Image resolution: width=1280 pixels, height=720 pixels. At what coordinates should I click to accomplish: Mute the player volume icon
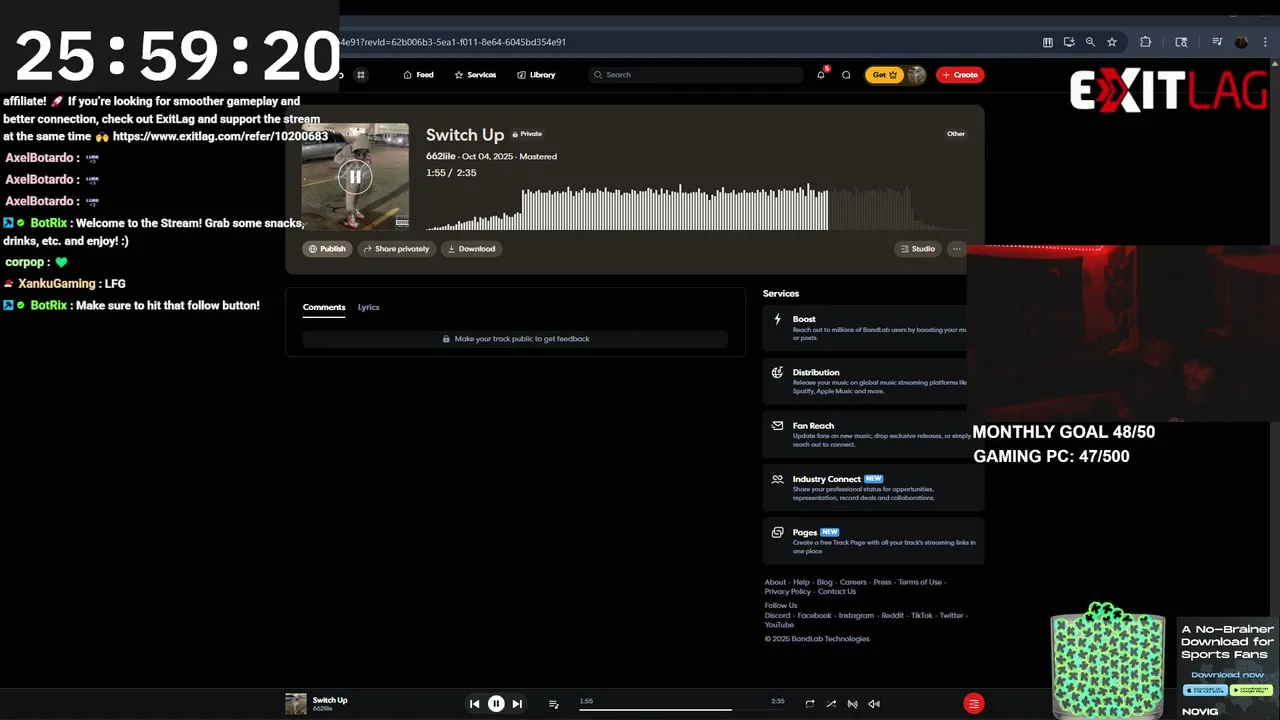(x=874, y=704)
